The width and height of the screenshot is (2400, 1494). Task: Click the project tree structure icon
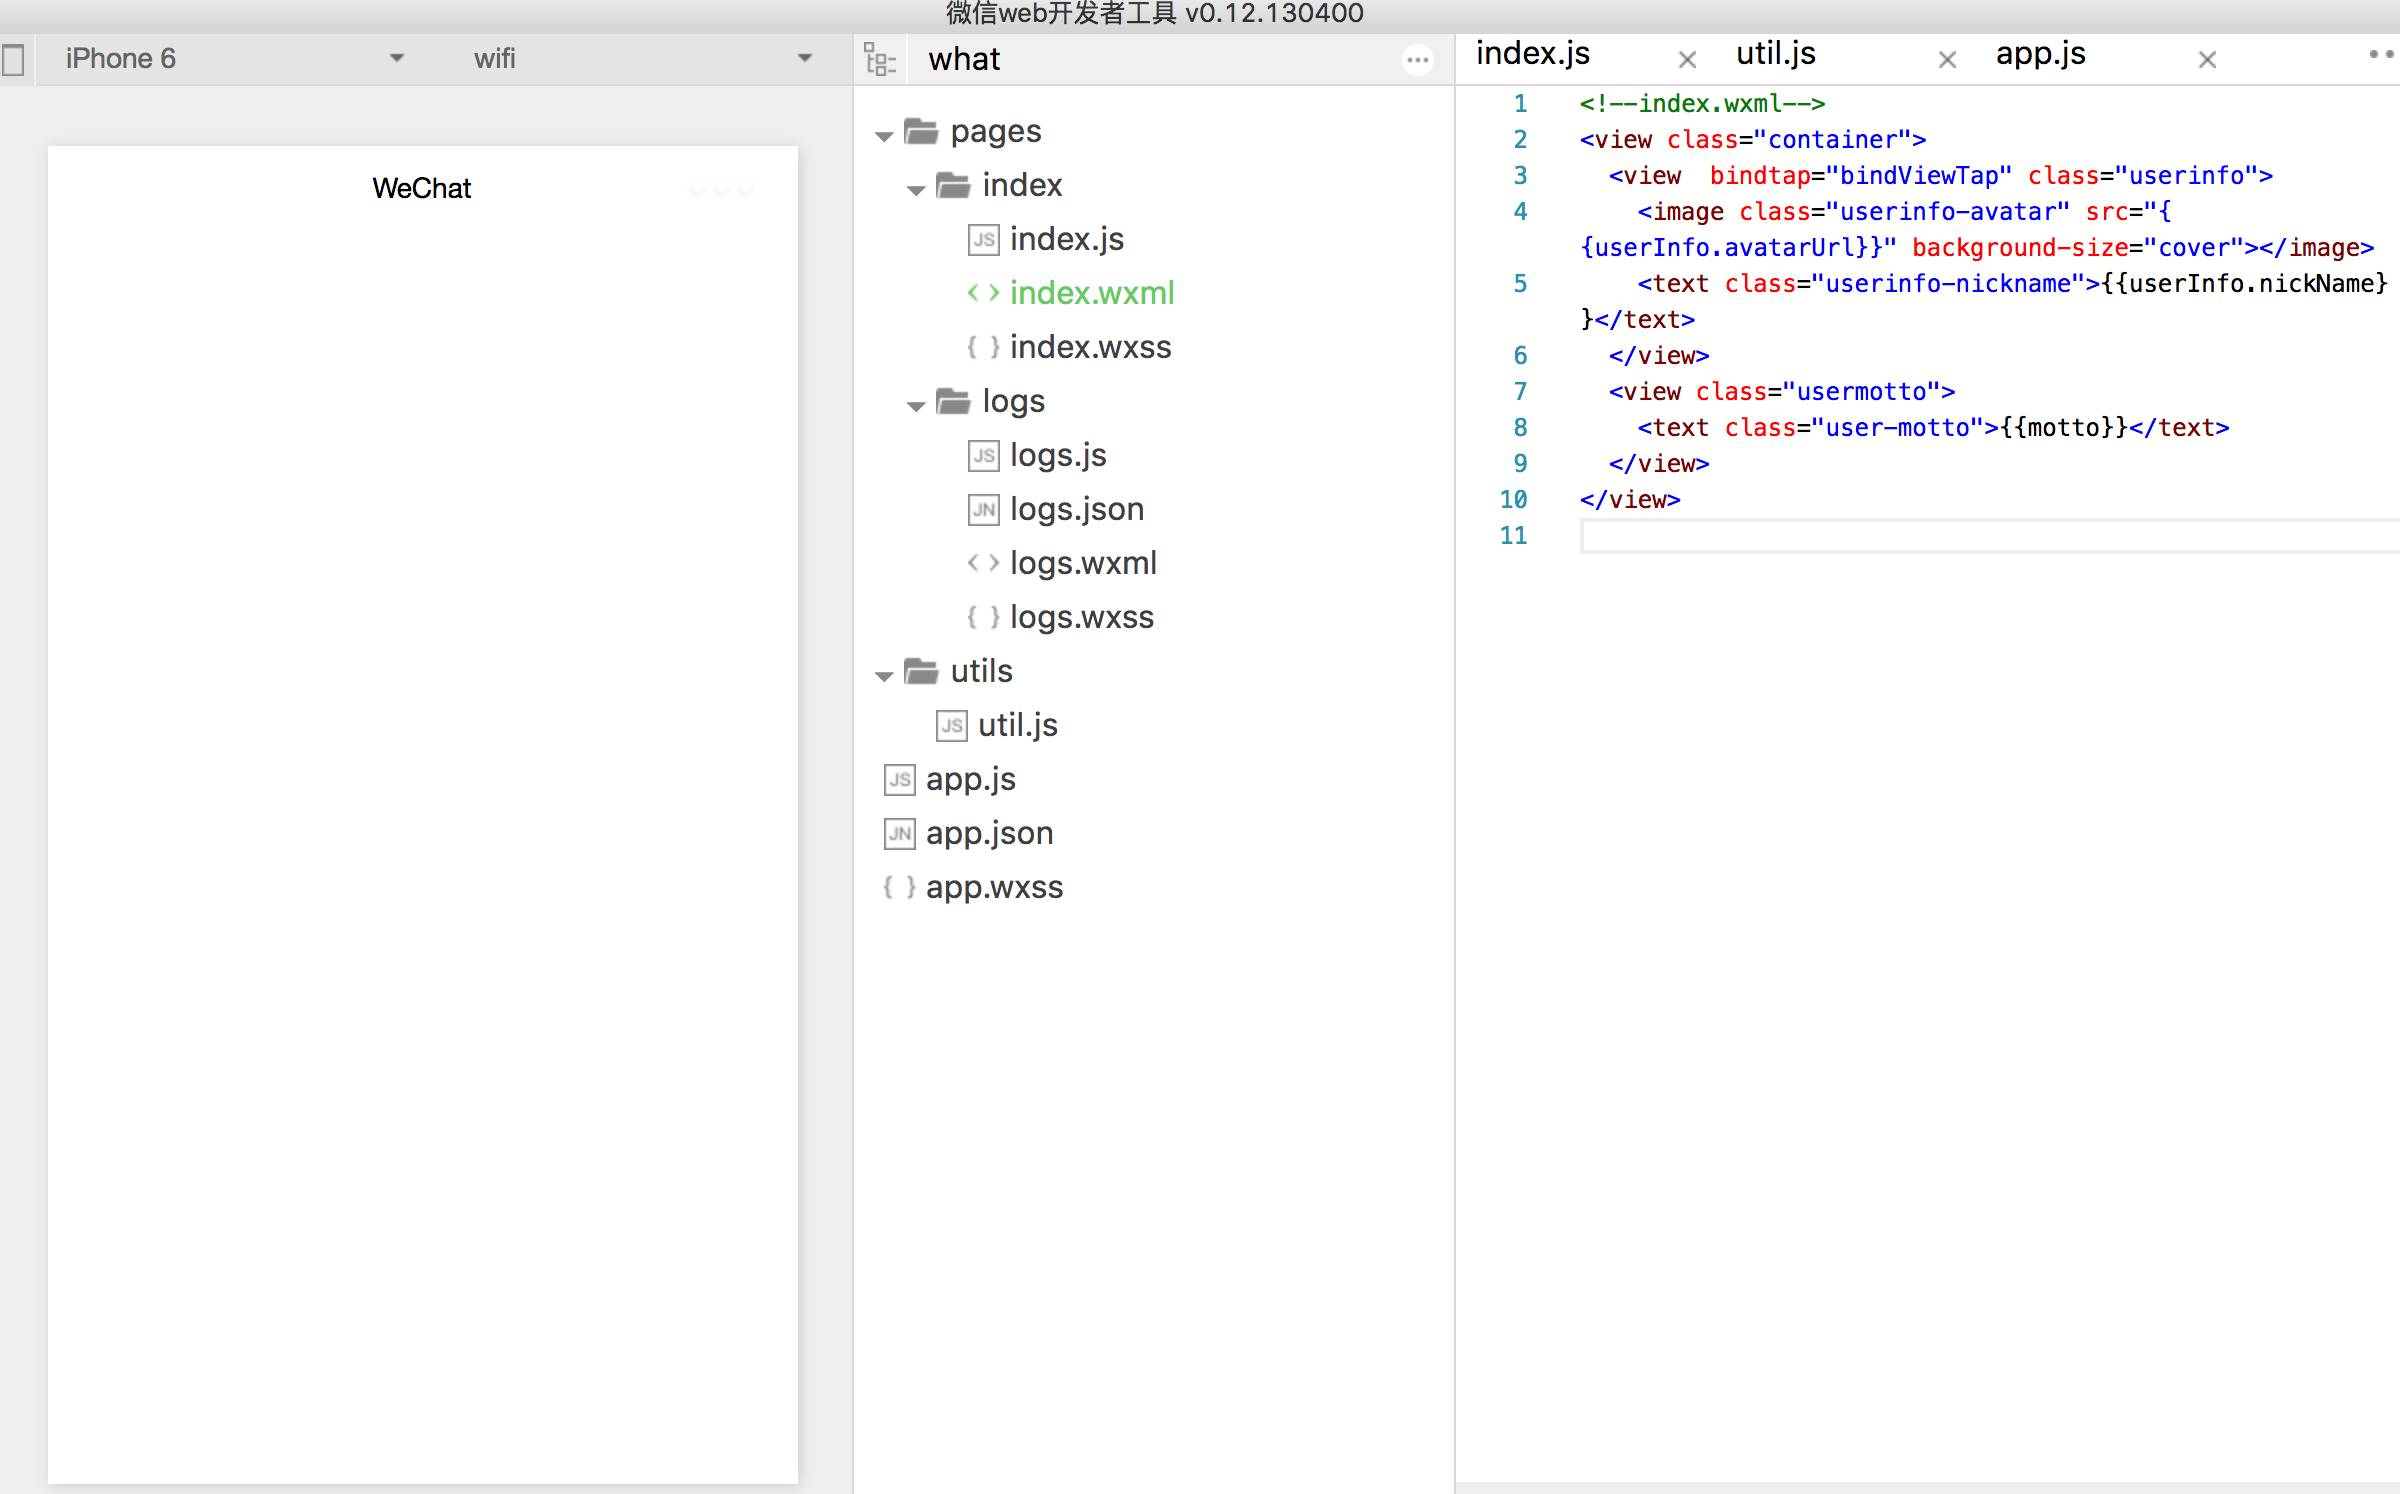pyautogui.click(x=880, y=60)
